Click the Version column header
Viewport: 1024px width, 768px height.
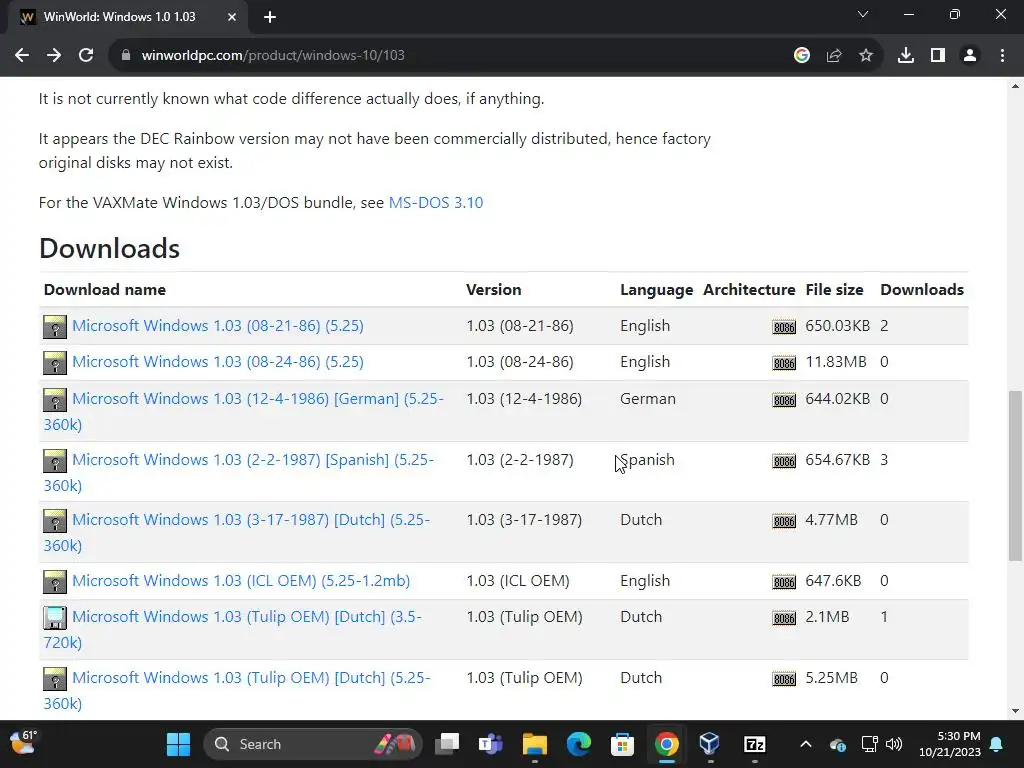click(493, 289)
